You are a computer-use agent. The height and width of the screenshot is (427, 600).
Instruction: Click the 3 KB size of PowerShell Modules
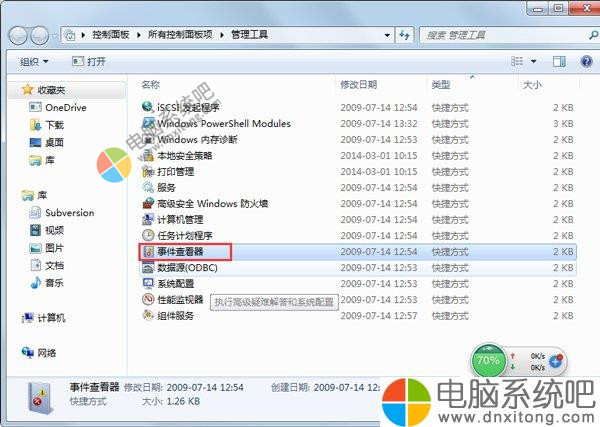[563, 124]
